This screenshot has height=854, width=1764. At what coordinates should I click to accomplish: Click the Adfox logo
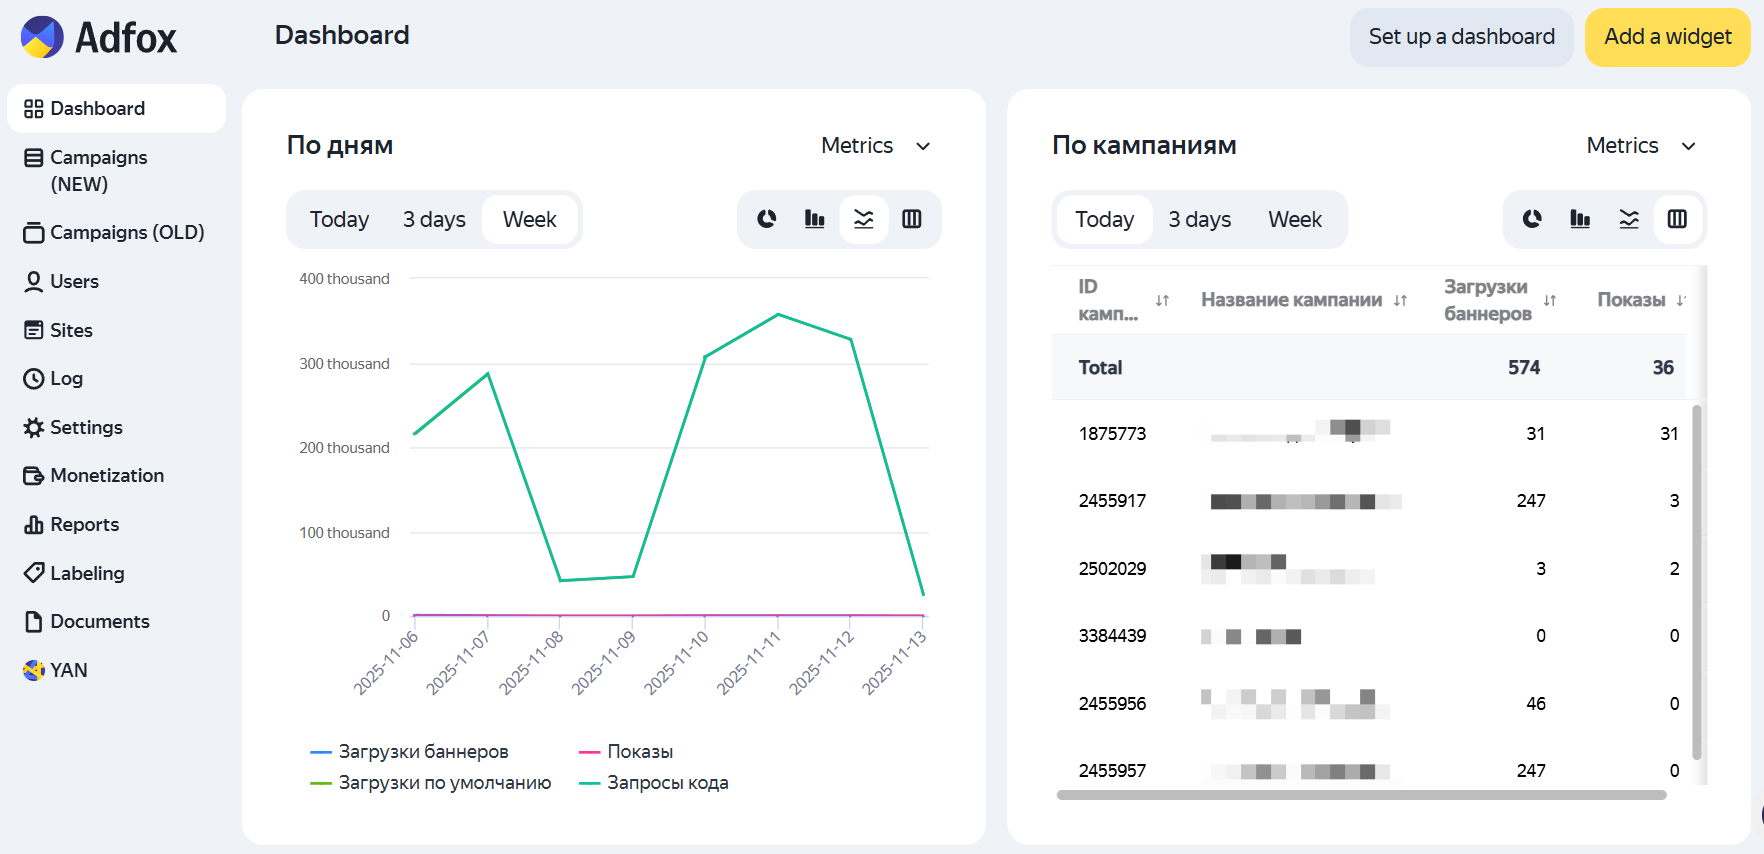(x=99, y=38)
